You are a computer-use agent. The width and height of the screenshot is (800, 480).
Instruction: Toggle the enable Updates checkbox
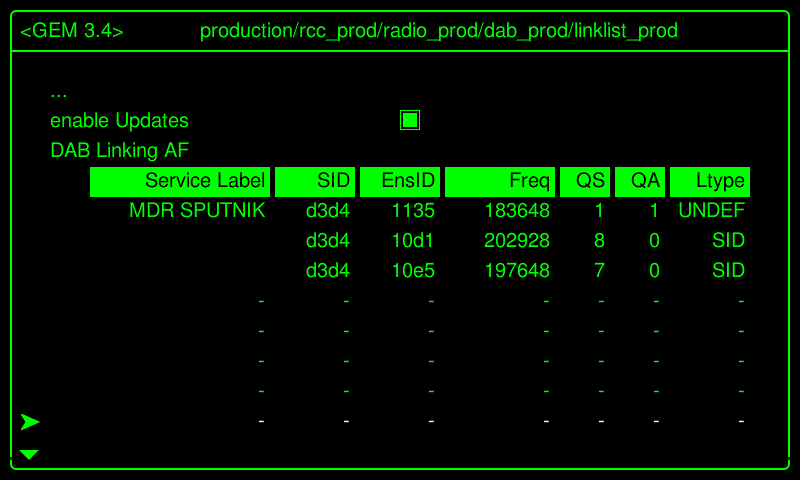(x=410, y=120)
